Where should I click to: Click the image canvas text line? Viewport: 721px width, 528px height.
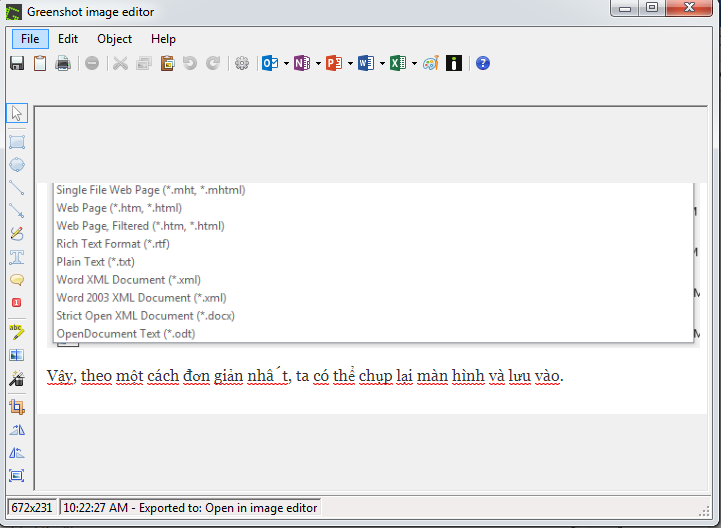tap(305, 376)
